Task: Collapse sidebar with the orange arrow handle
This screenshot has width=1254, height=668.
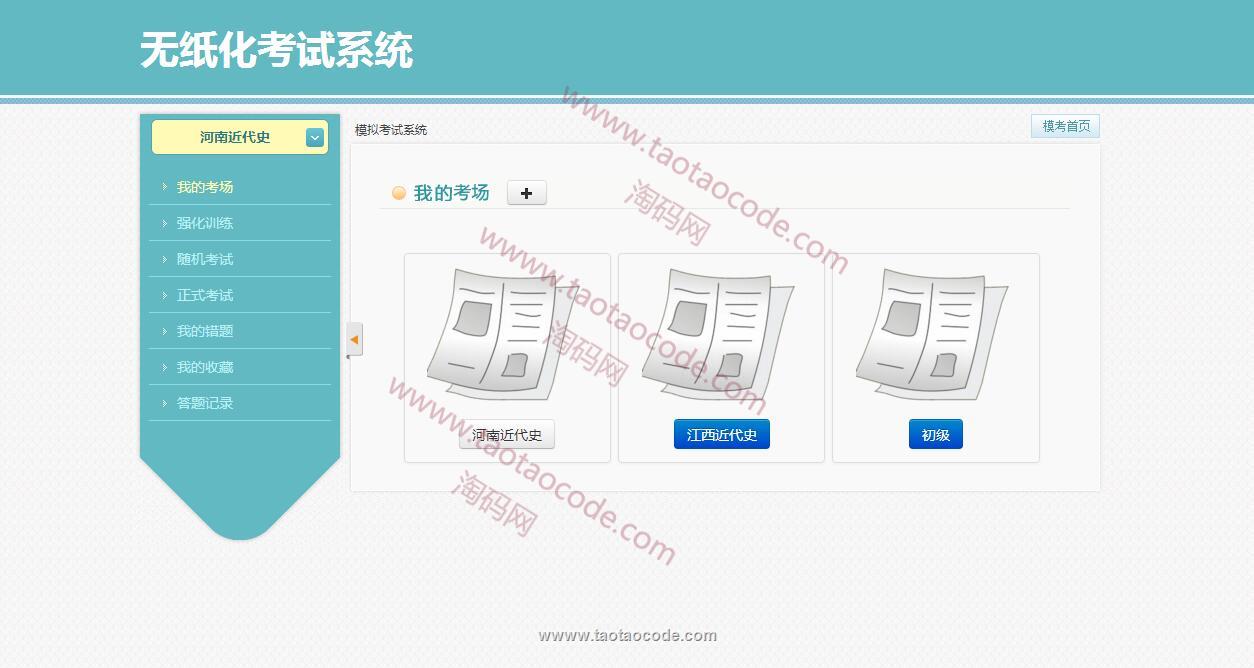Action: pos(354,340)
